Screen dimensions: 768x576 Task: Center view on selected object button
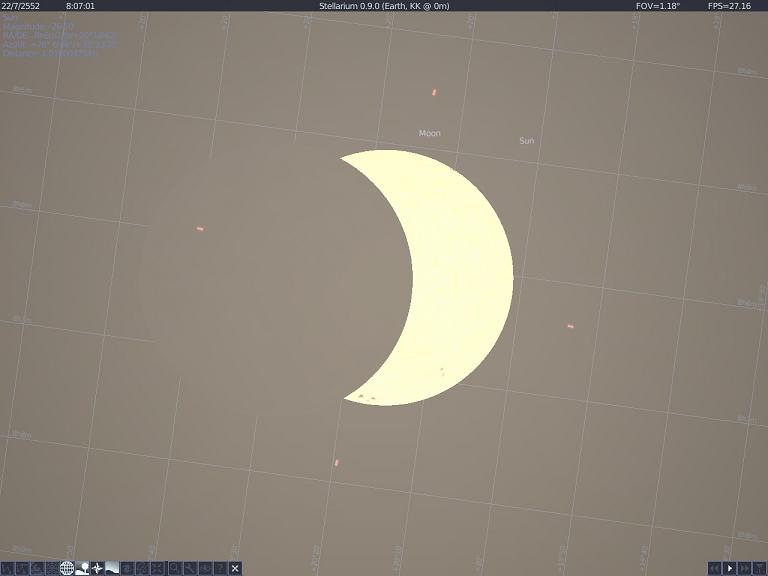coord(157,568)
